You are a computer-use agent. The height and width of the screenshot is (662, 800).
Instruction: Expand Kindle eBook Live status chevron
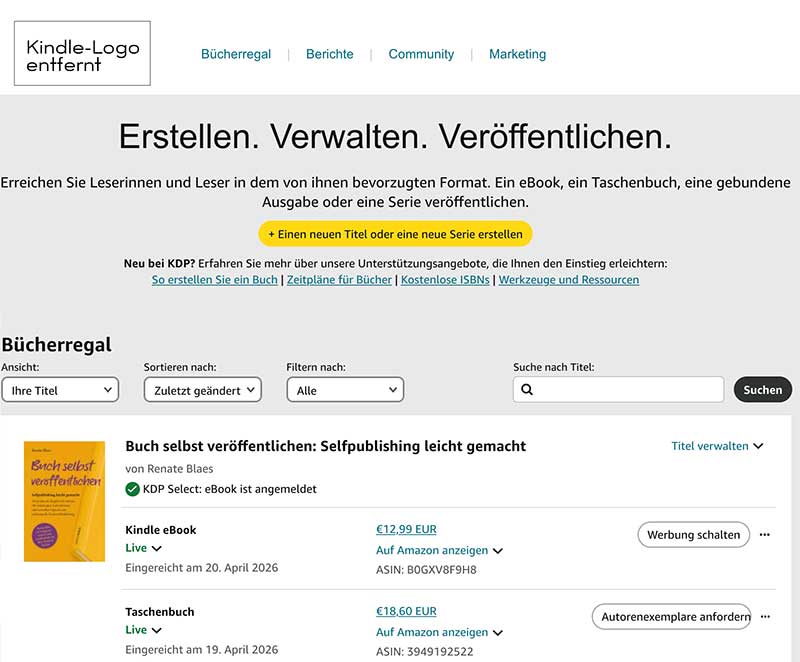pyautogui.click(x=157, y=548)
